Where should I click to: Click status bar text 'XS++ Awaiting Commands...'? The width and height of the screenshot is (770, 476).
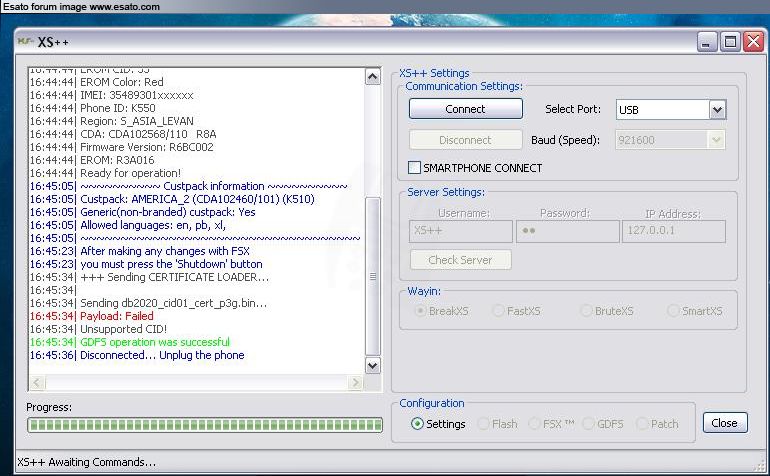point(86,462)
